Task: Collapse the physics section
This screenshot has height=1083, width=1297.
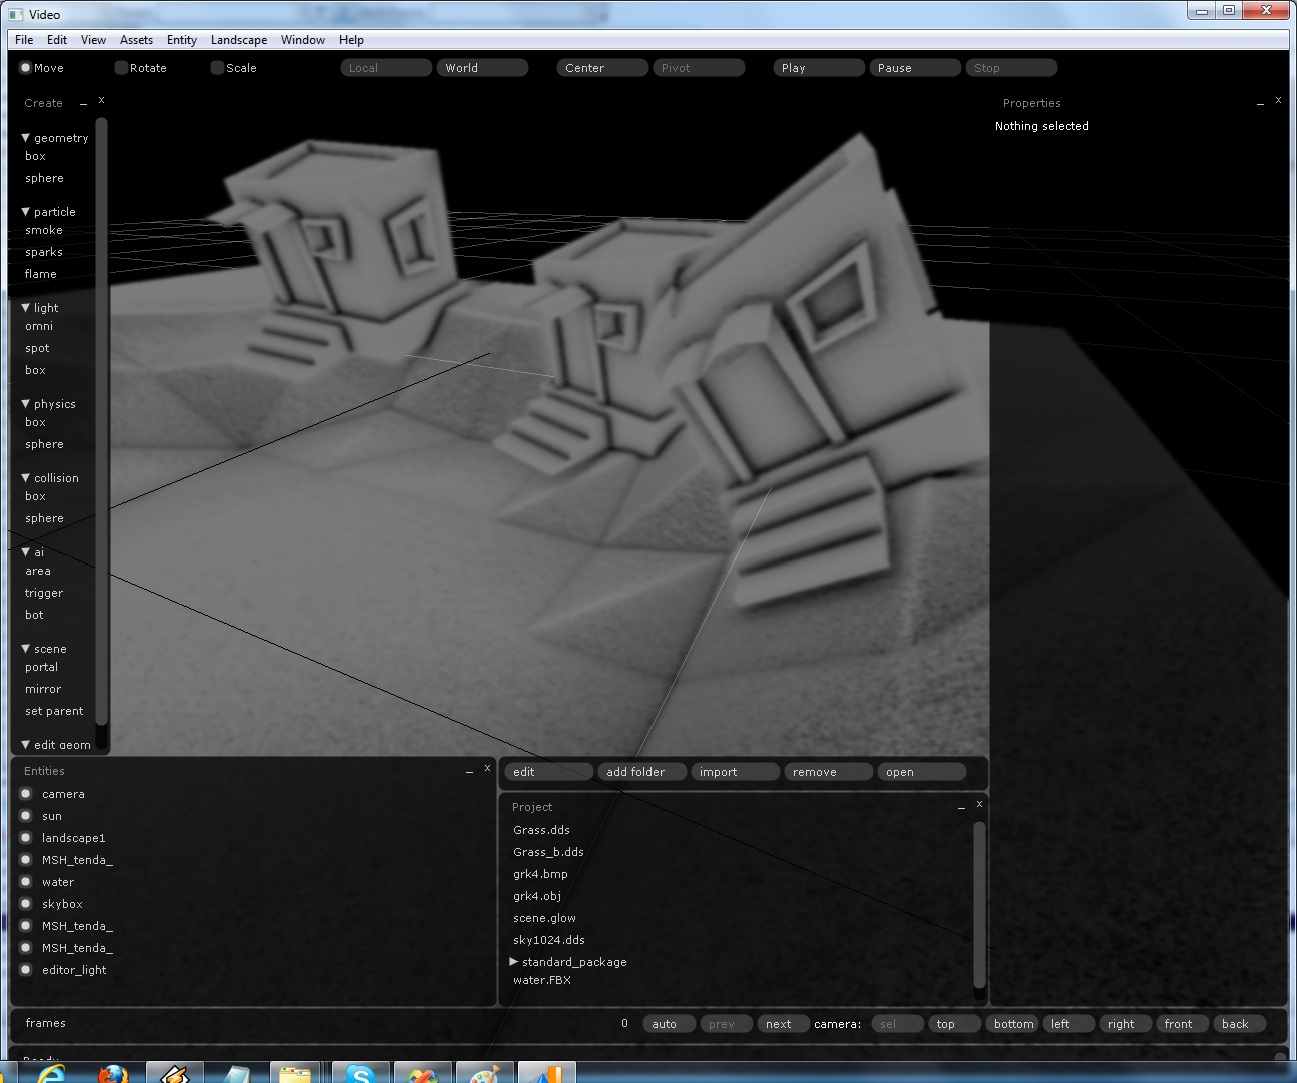Action: 26,404
